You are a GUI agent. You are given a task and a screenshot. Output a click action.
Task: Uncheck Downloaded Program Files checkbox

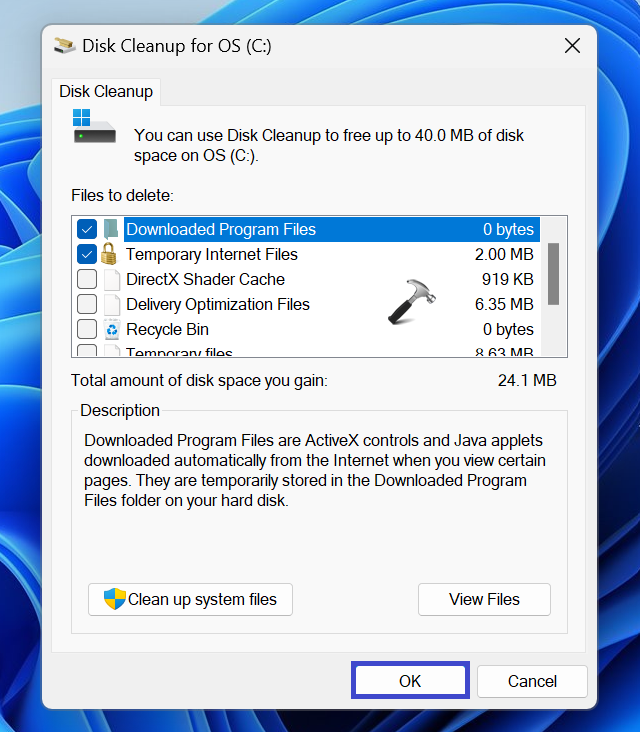pos(87,229)
